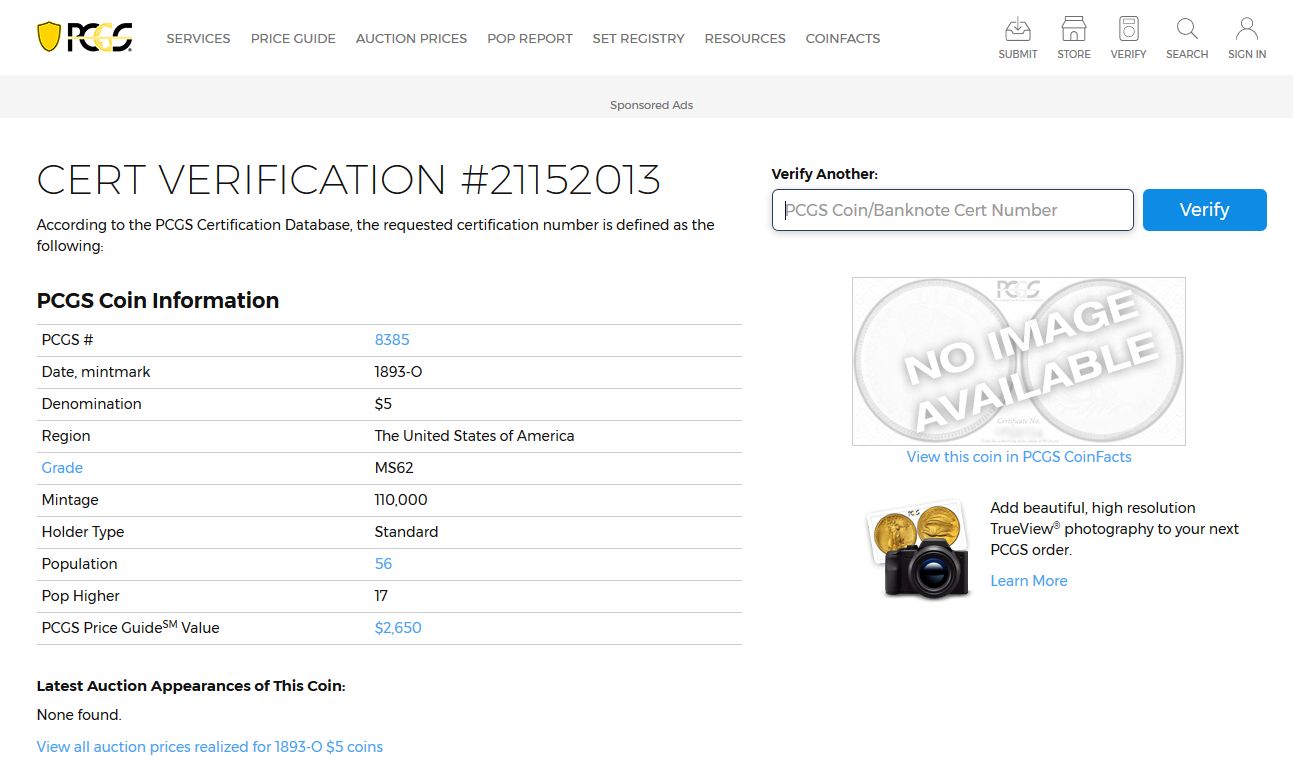Click the Verify Another label
Image resolution: width=1293 pixels, height=782 pixels.
(824, 174)
